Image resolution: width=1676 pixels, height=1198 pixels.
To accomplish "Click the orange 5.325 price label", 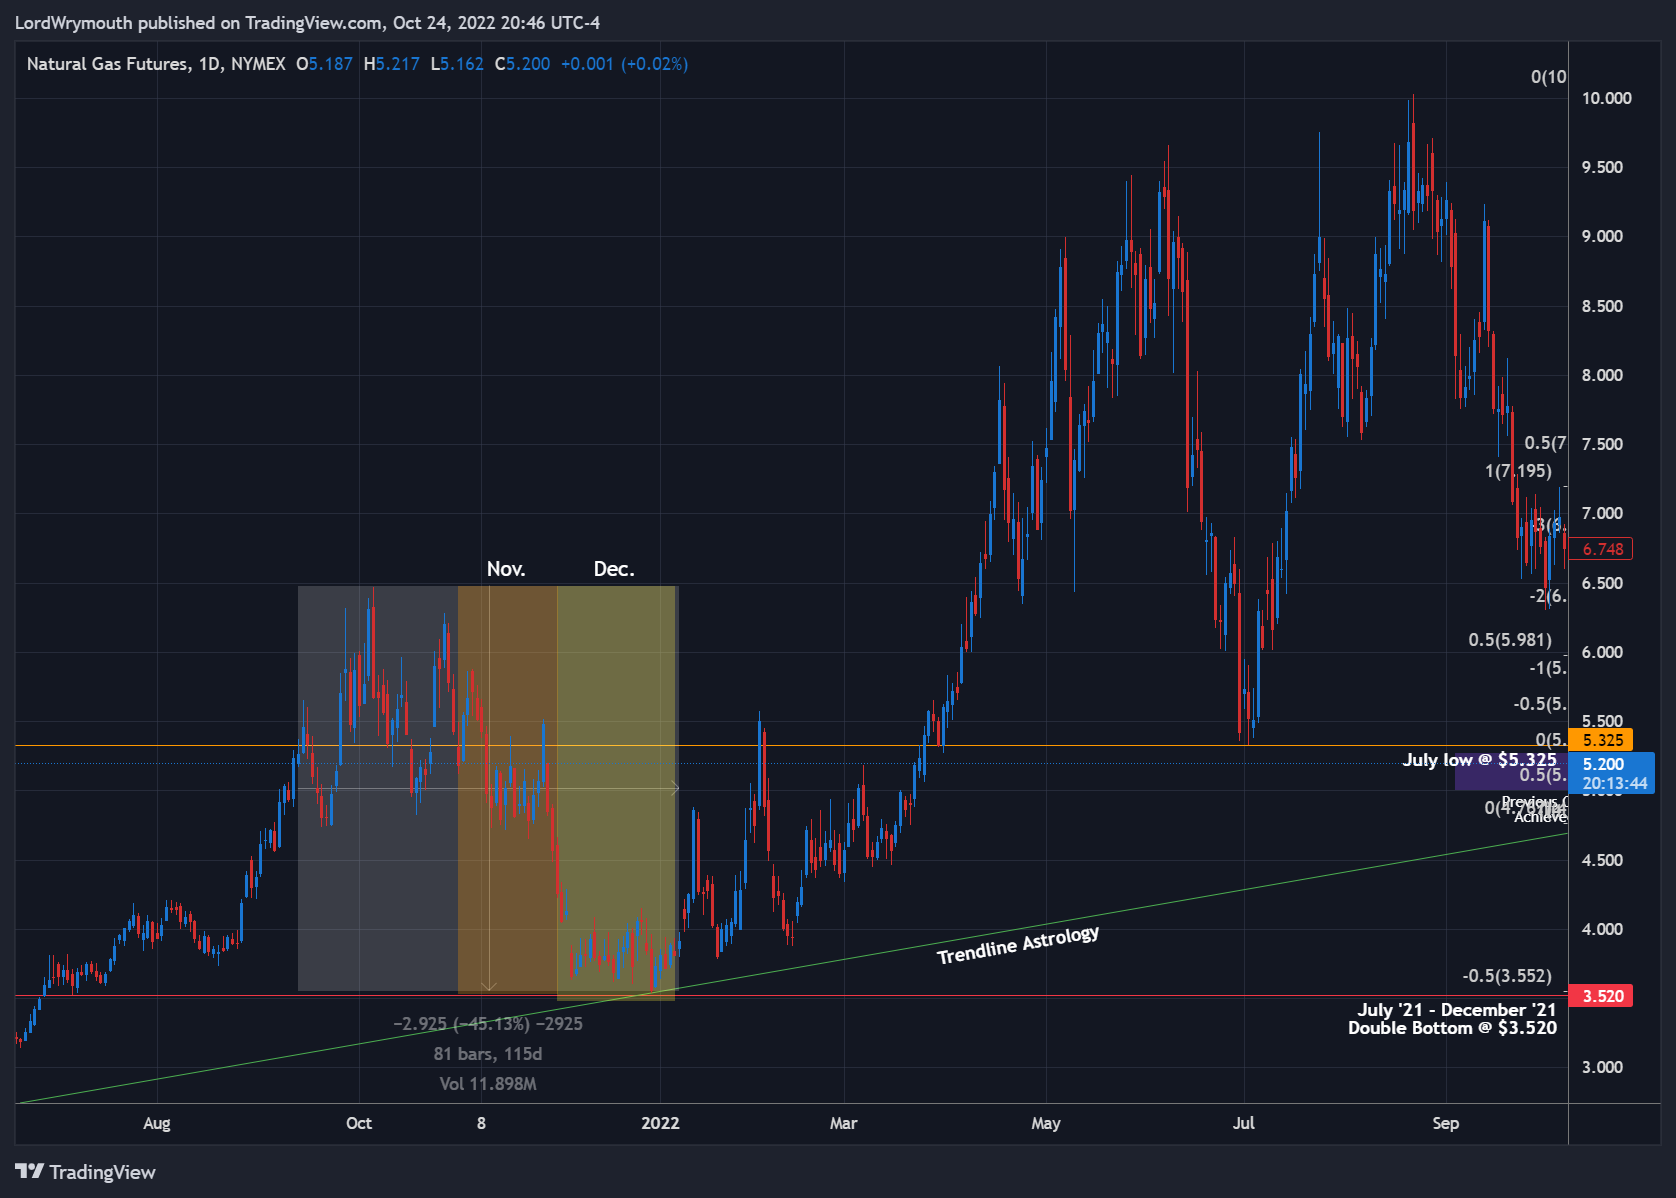I will click(x=1601, y=740).
